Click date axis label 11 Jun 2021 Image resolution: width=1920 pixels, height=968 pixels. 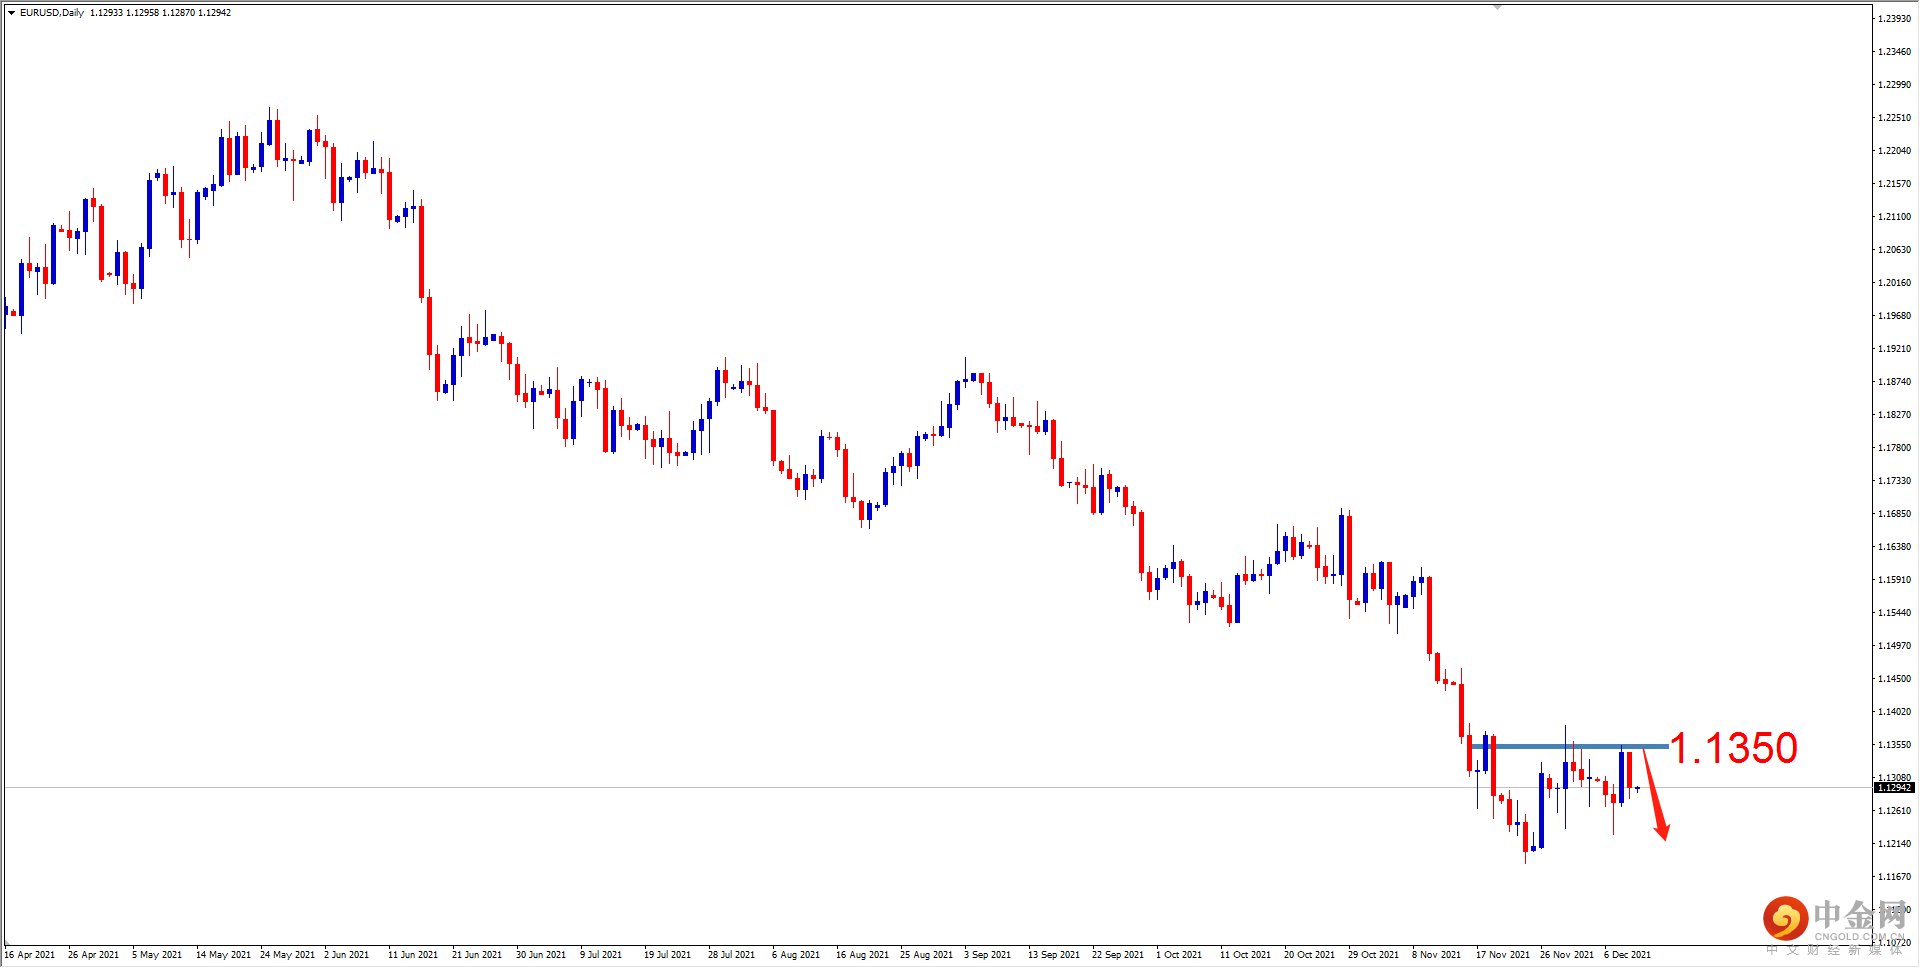(x=413, y=955)
